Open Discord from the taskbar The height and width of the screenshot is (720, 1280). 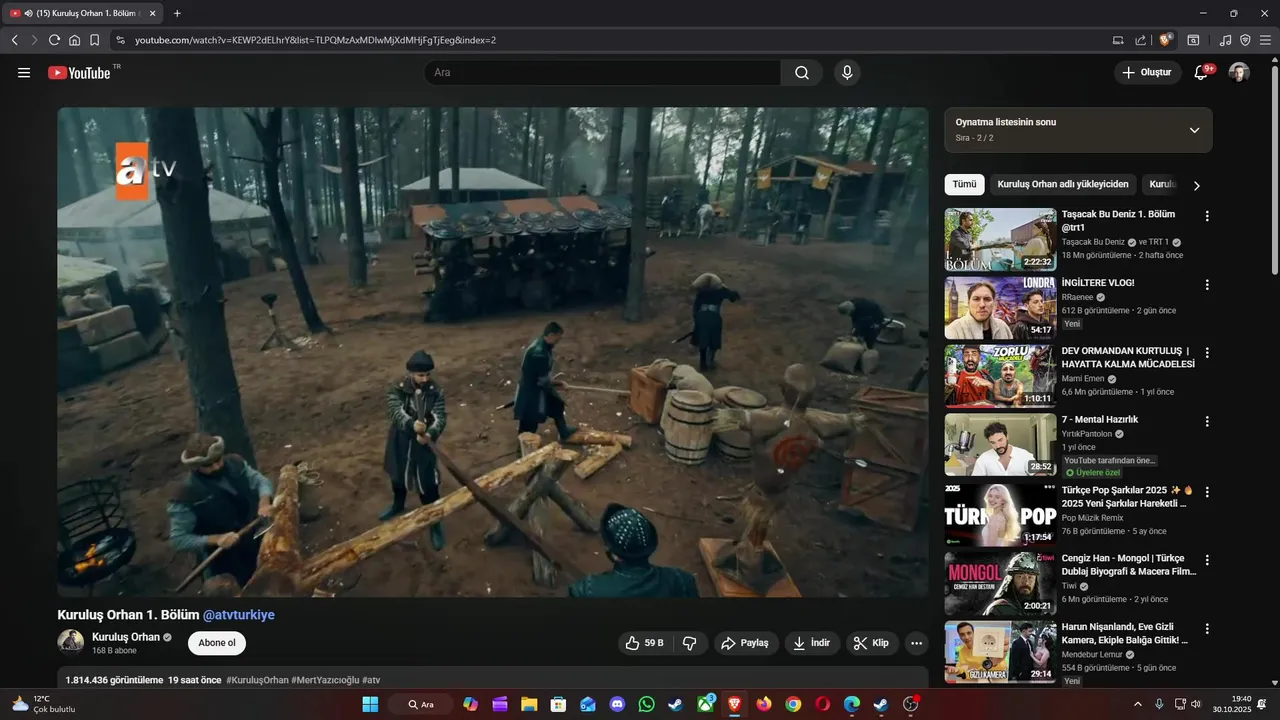click(617, 704)
